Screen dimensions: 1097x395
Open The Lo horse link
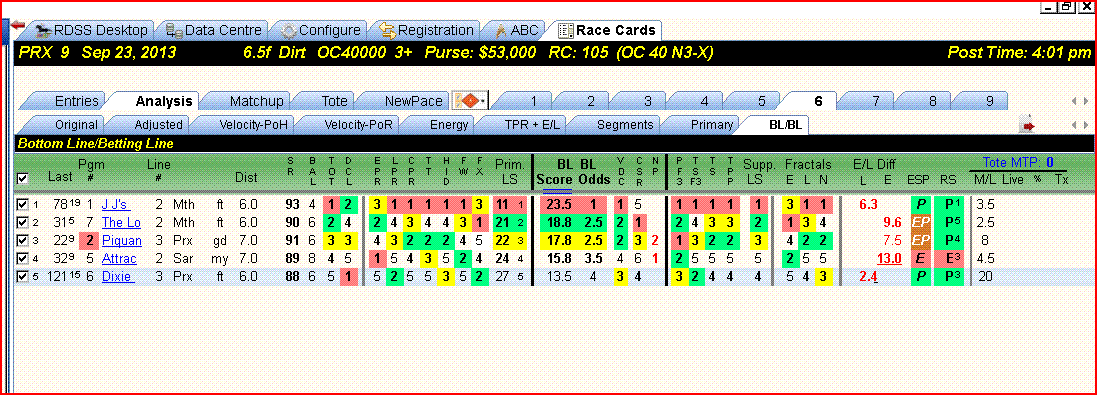(x=121, y=223)
